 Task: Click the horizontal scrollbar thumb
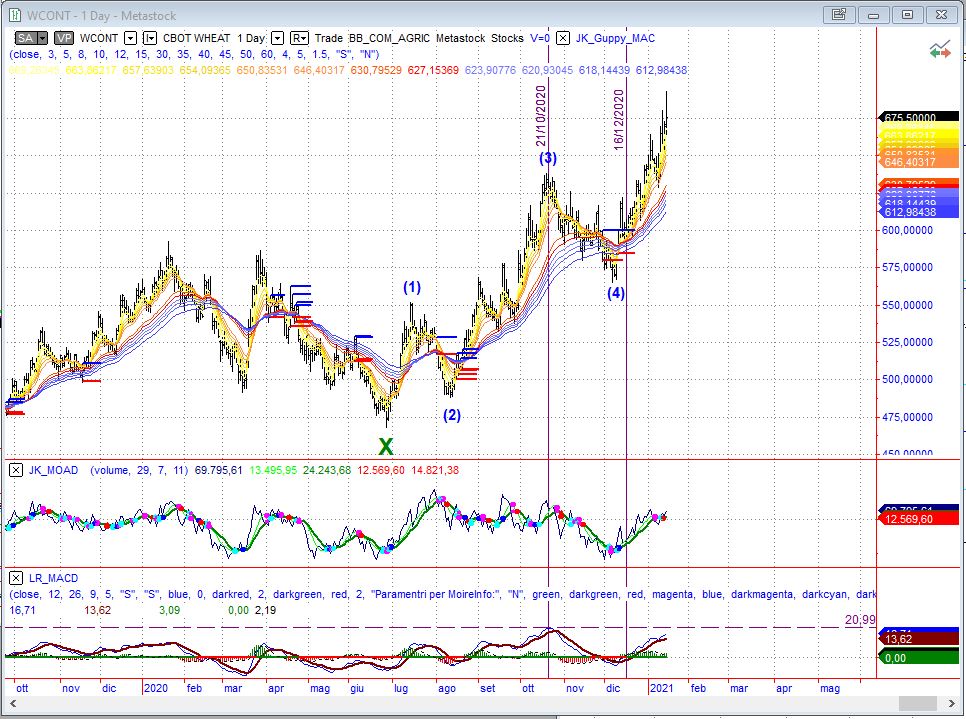tap(917, 704)
